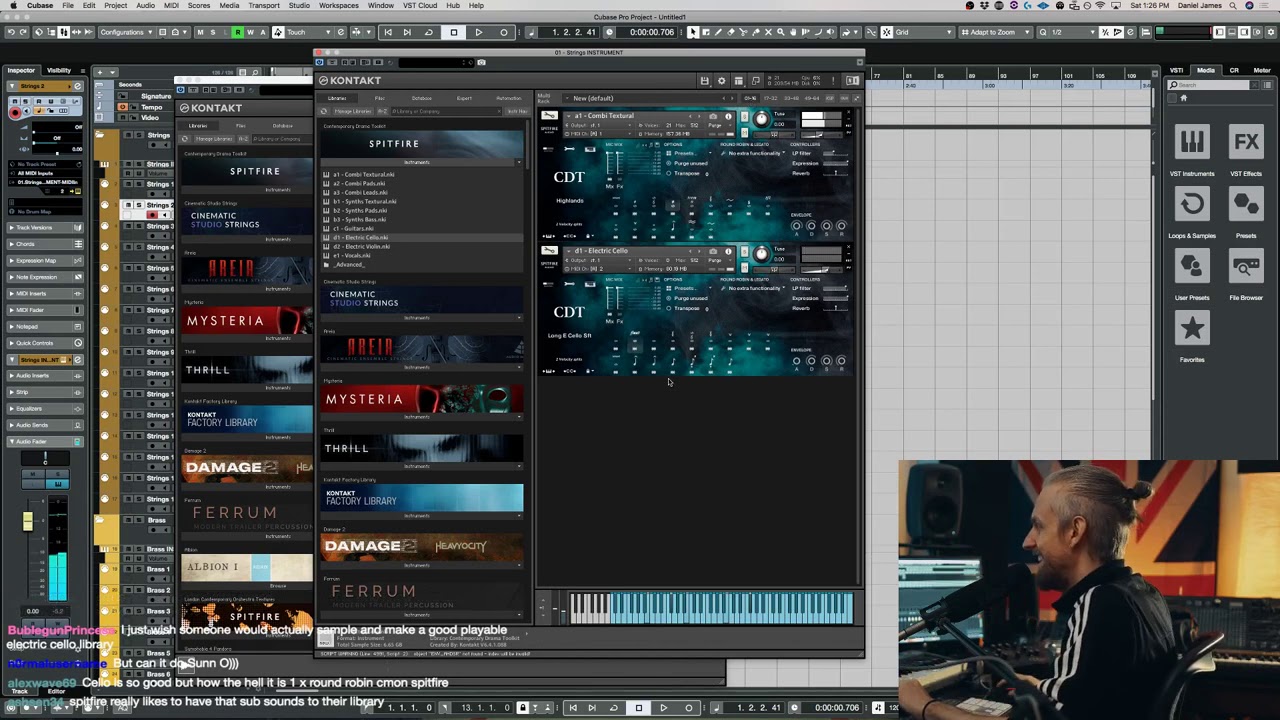
Task: Click the Kontakt snapshot camera icon for Combi Textural
Action: (x=713, y=116)
